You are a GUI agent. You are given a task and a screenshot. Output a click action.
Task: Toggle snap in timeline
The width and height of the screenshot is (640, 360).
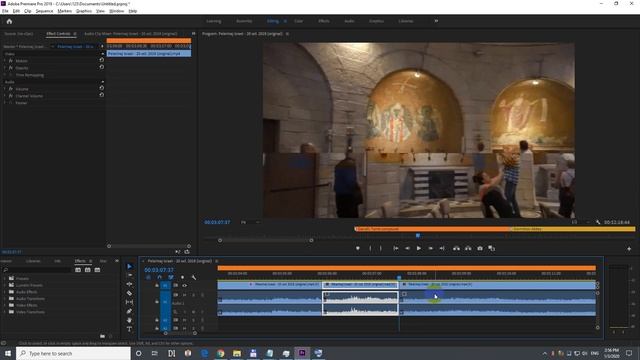[160, 278]
